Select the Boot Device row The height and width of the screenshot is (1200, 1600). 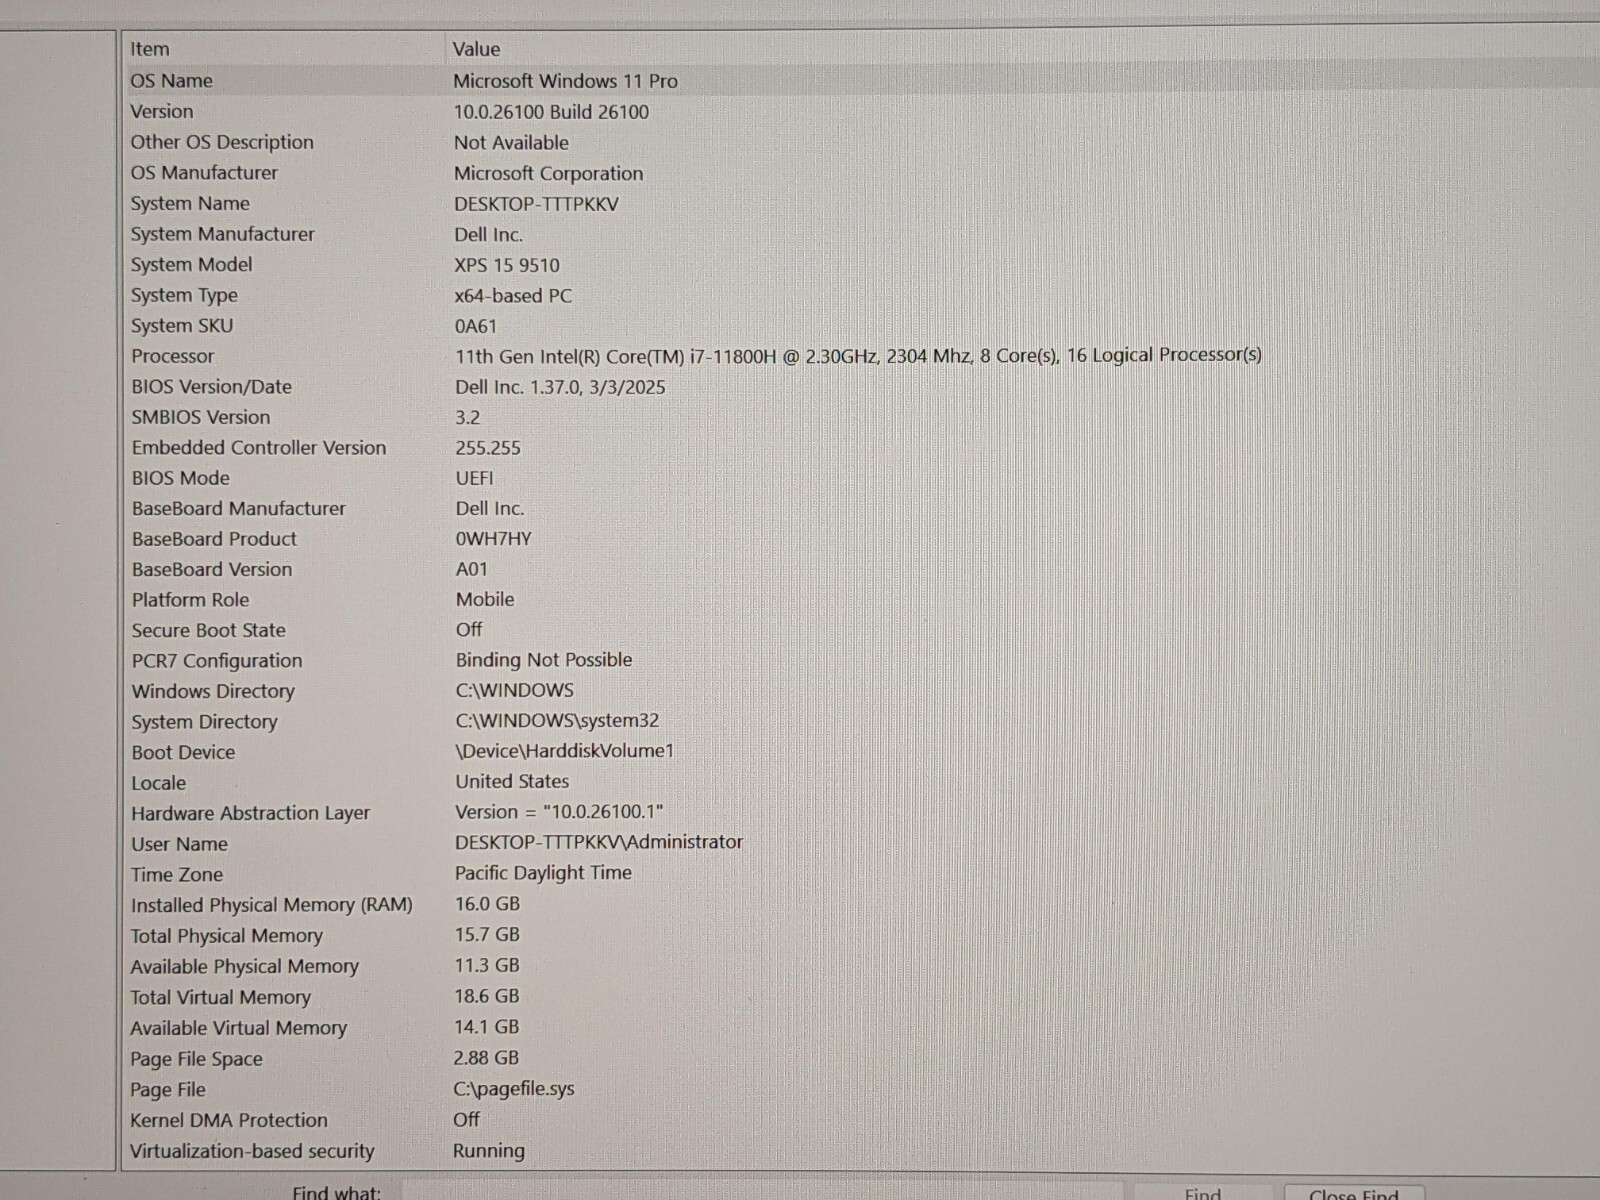860,752
